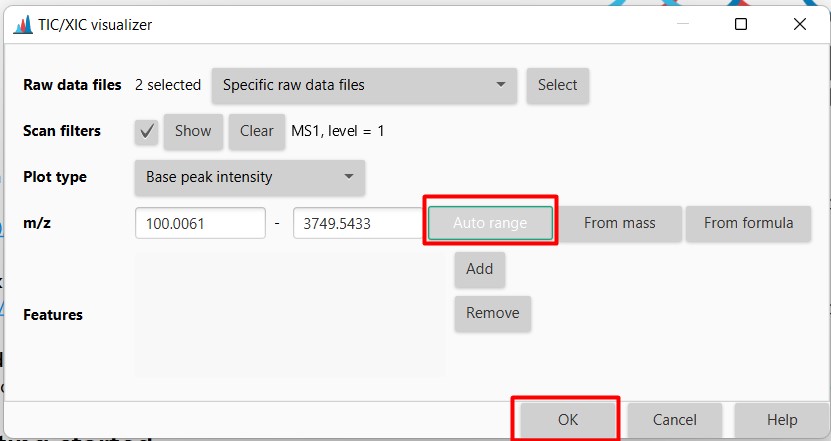Focus the m/z maximum field 3749.5433
Image resolution: width=831 pixels, height=441 pixels.
click(357, 223)
